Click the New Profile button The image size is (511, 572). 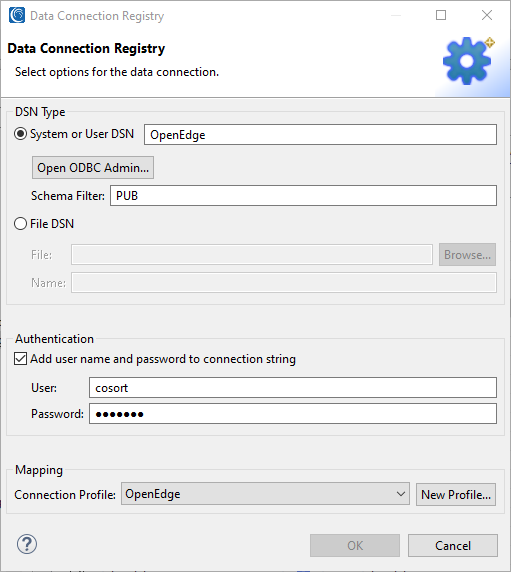tap(456, 495)
